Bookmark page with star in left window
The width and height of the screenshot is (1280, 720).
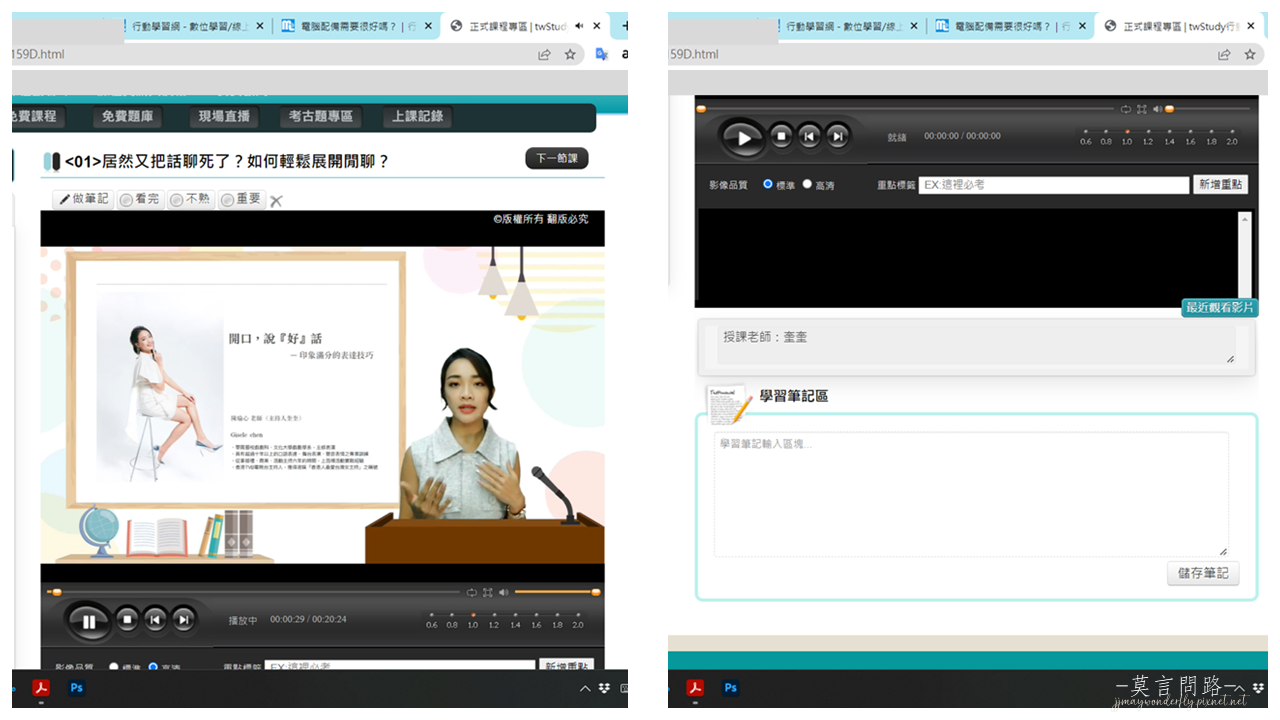pos(570,54)
